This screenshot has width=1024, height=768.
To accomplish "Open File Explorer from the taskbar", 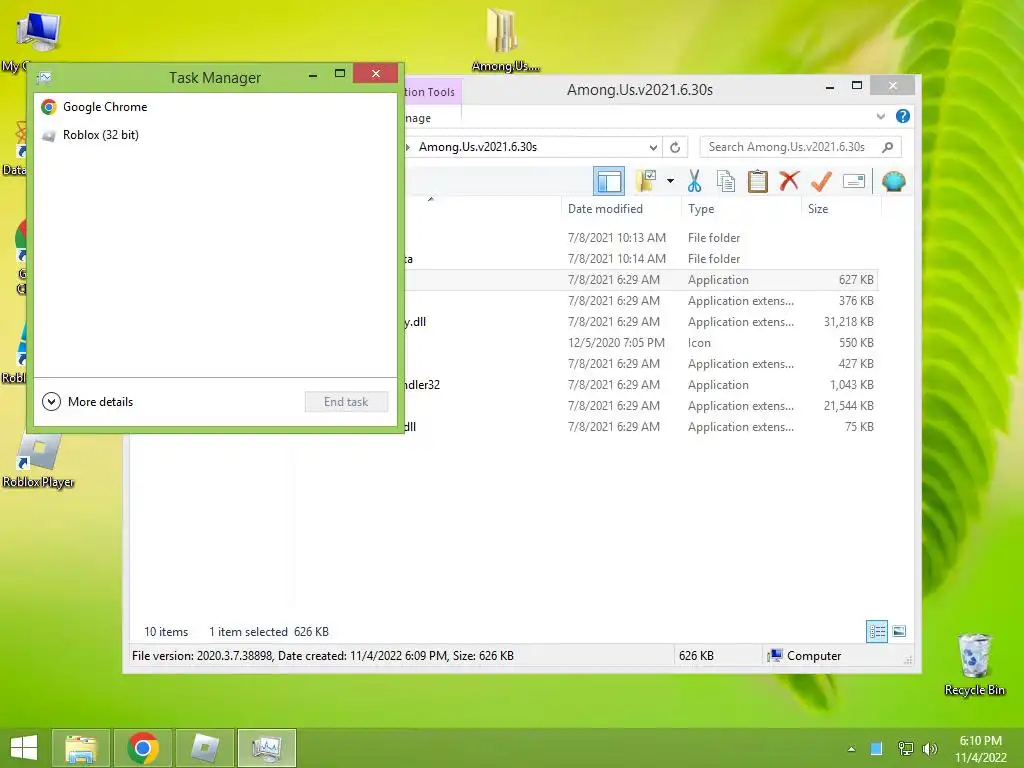I will point(81,748).
